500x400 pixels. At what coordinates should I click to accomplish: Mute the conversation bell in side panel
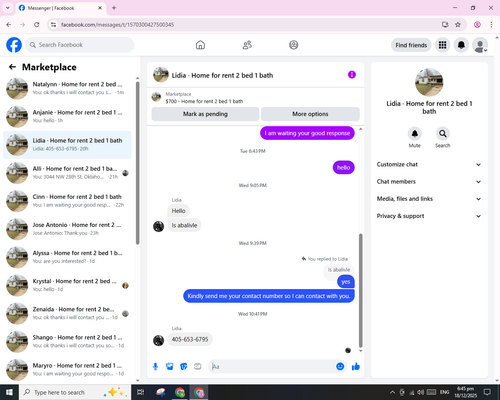(415, 134)
